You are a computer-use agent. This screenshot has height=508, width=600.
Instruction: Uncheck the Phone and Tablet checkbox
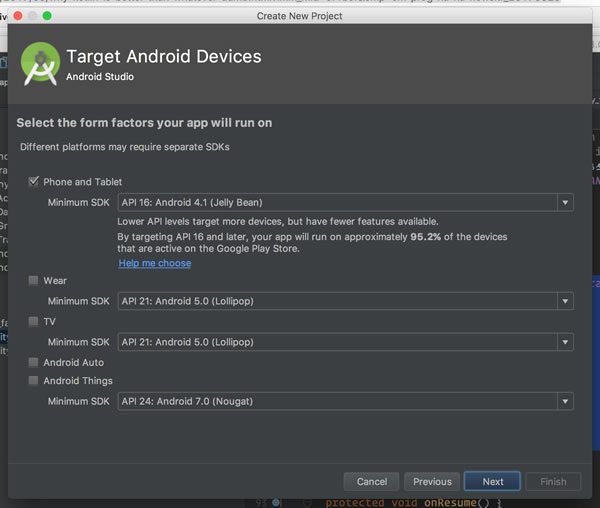[x=34, y=182]
